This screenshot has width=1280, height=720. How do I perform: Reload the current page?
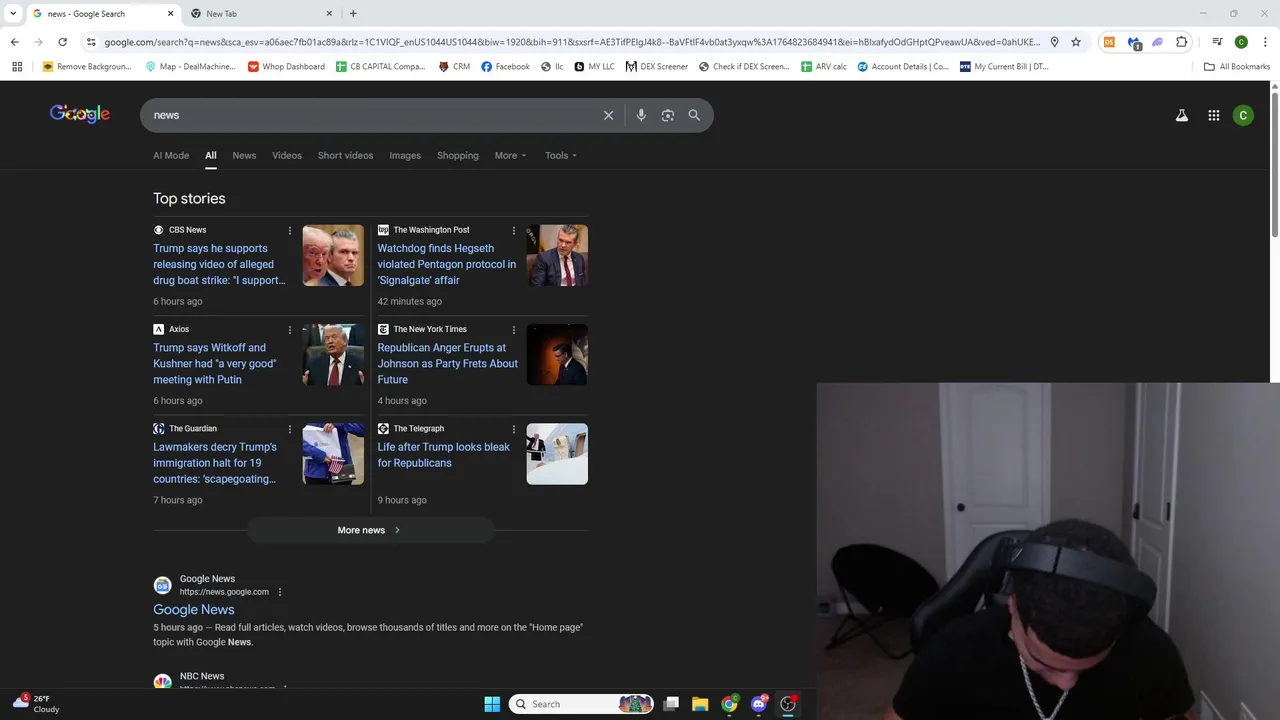[x=62, y=42]
